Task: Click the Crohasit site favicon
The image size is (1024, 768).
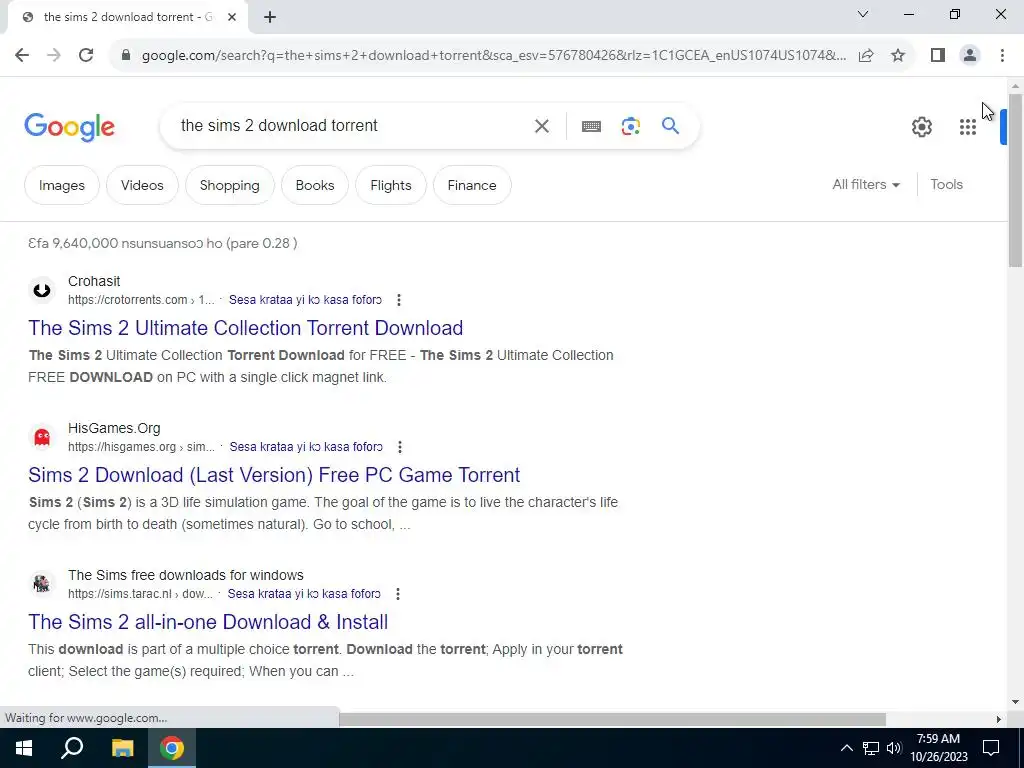Action: click(42, 290)
